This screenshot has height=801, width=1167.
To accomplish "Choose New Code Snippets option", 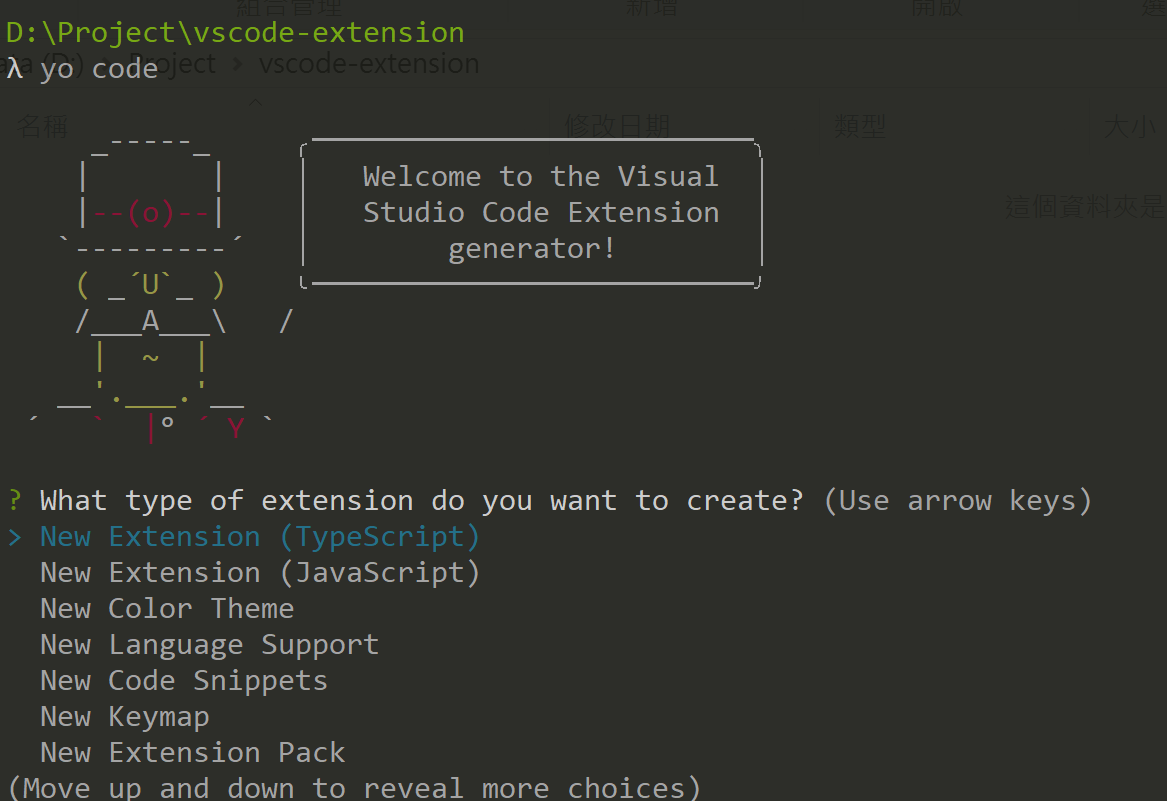I will click(x=184, y=681).
